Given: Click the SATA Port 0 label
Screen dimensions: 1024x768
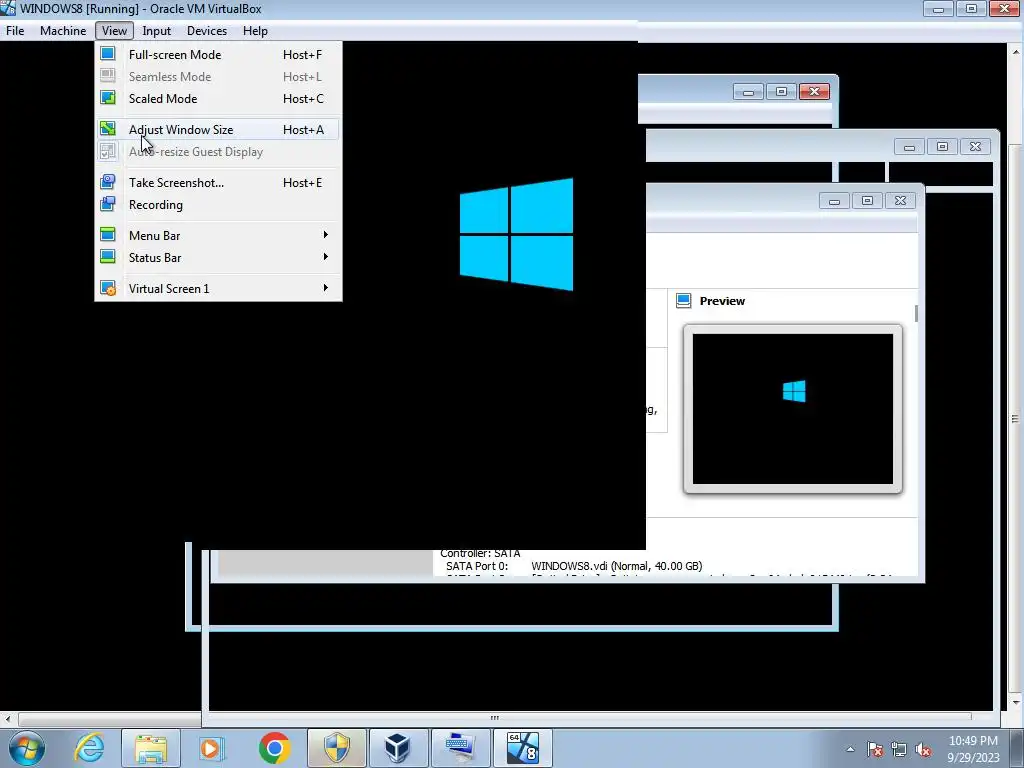Looking at the screenshot, I should pyautogui.click(x=477, y=566).
